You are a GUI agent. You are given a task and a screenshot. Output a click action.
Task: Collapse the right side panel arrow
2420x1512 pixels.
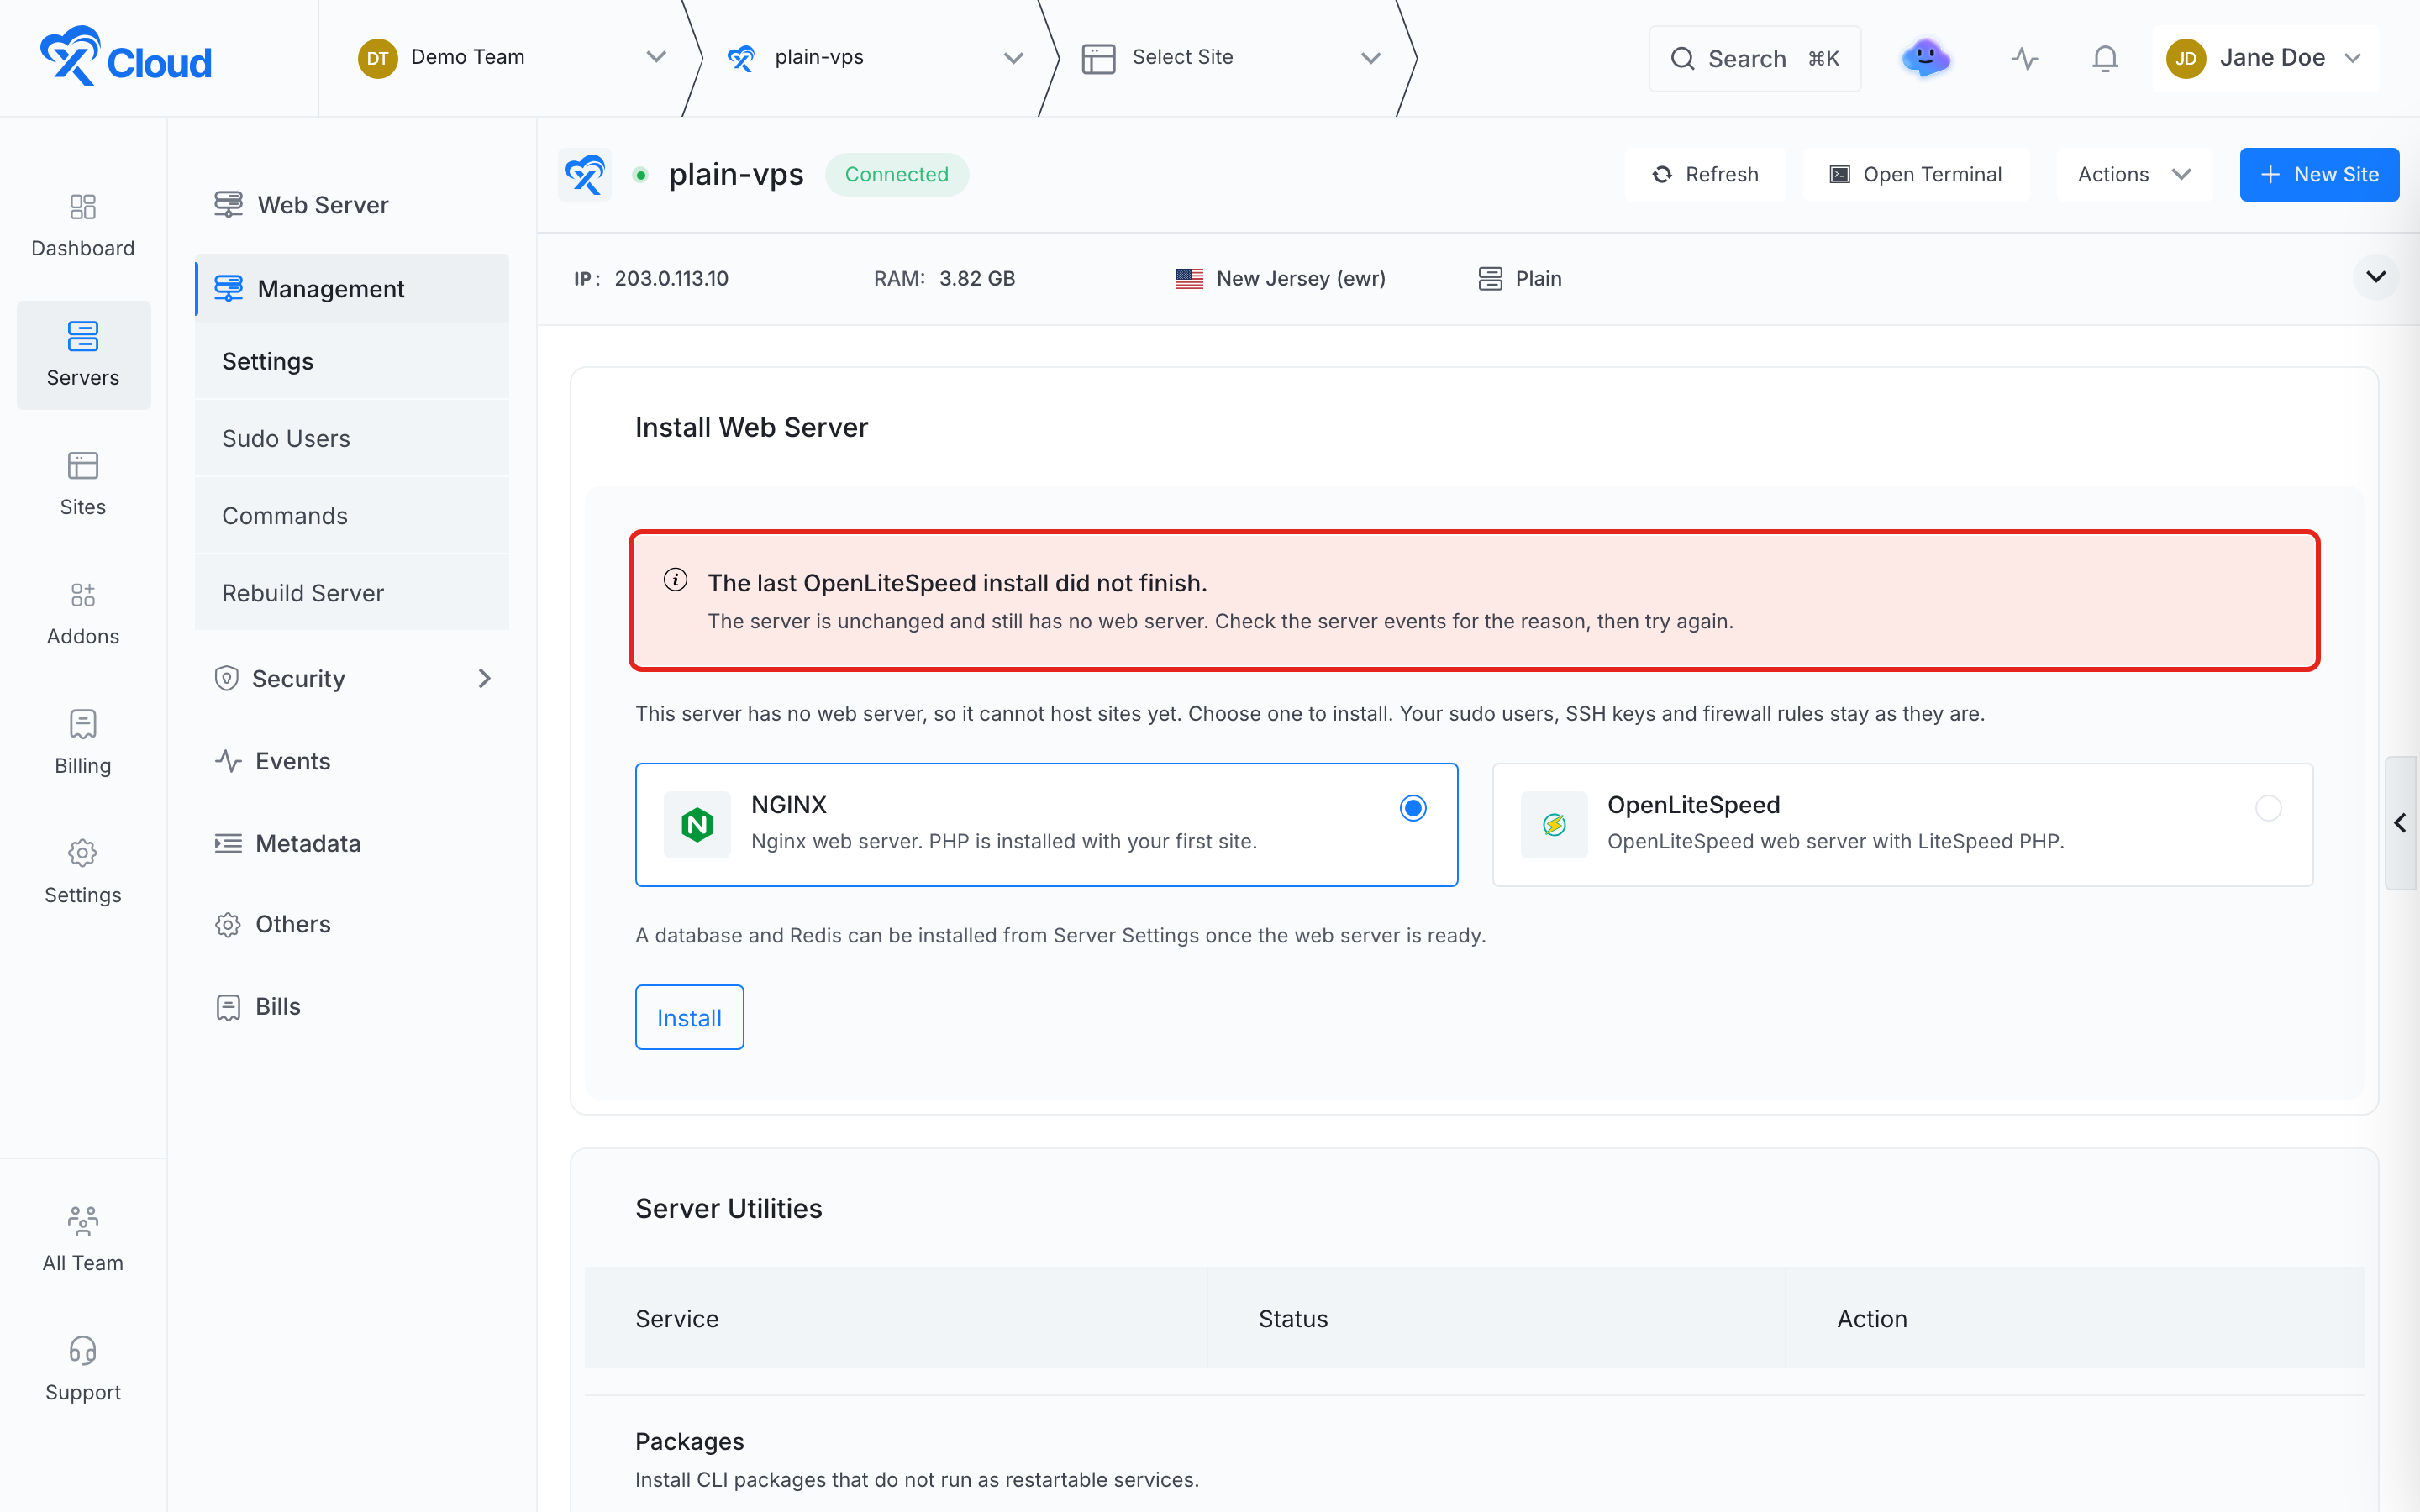coord(2400,823)
